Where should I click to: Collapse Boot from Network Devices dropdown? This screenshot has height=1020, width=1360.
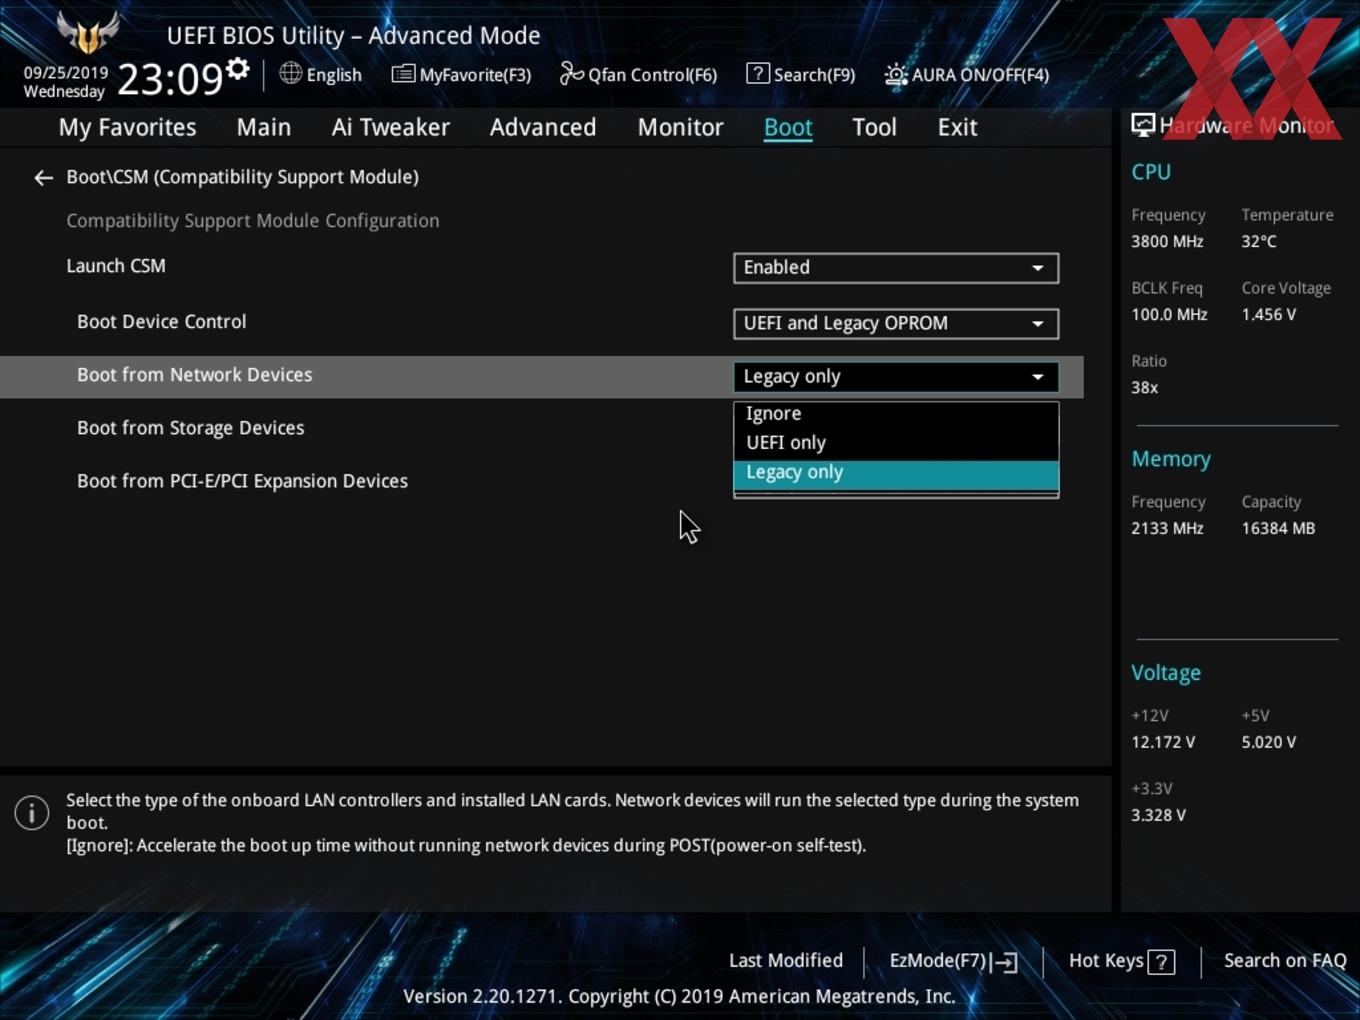(1038, 377)
